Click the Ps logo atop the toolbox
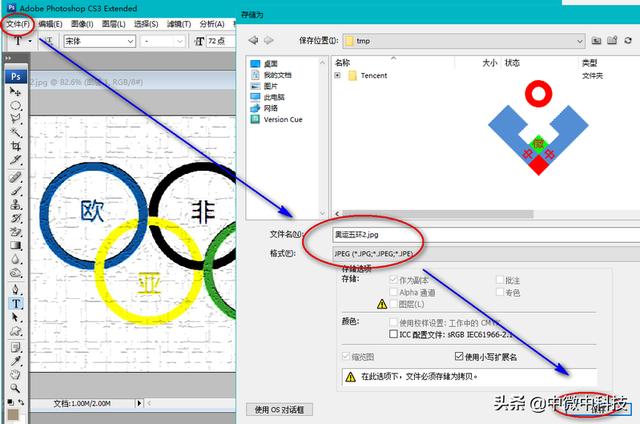The image size is (640, 424). [16, 76]
